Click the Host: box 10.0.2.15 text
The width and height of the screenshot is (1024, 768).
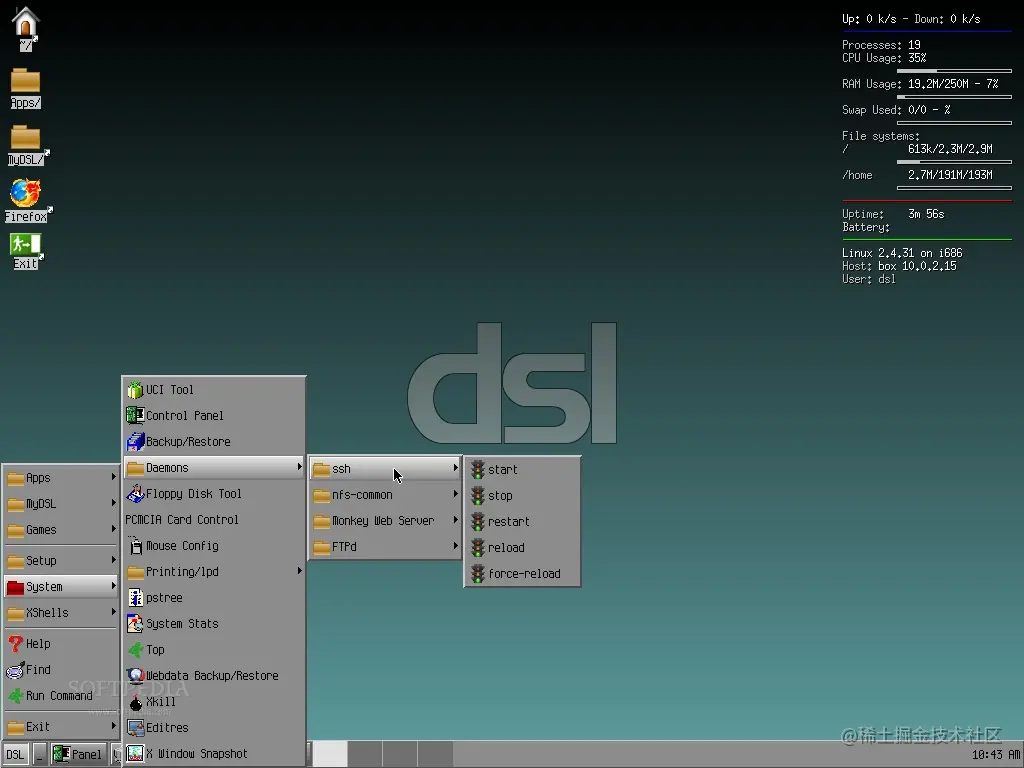point(899,266)
